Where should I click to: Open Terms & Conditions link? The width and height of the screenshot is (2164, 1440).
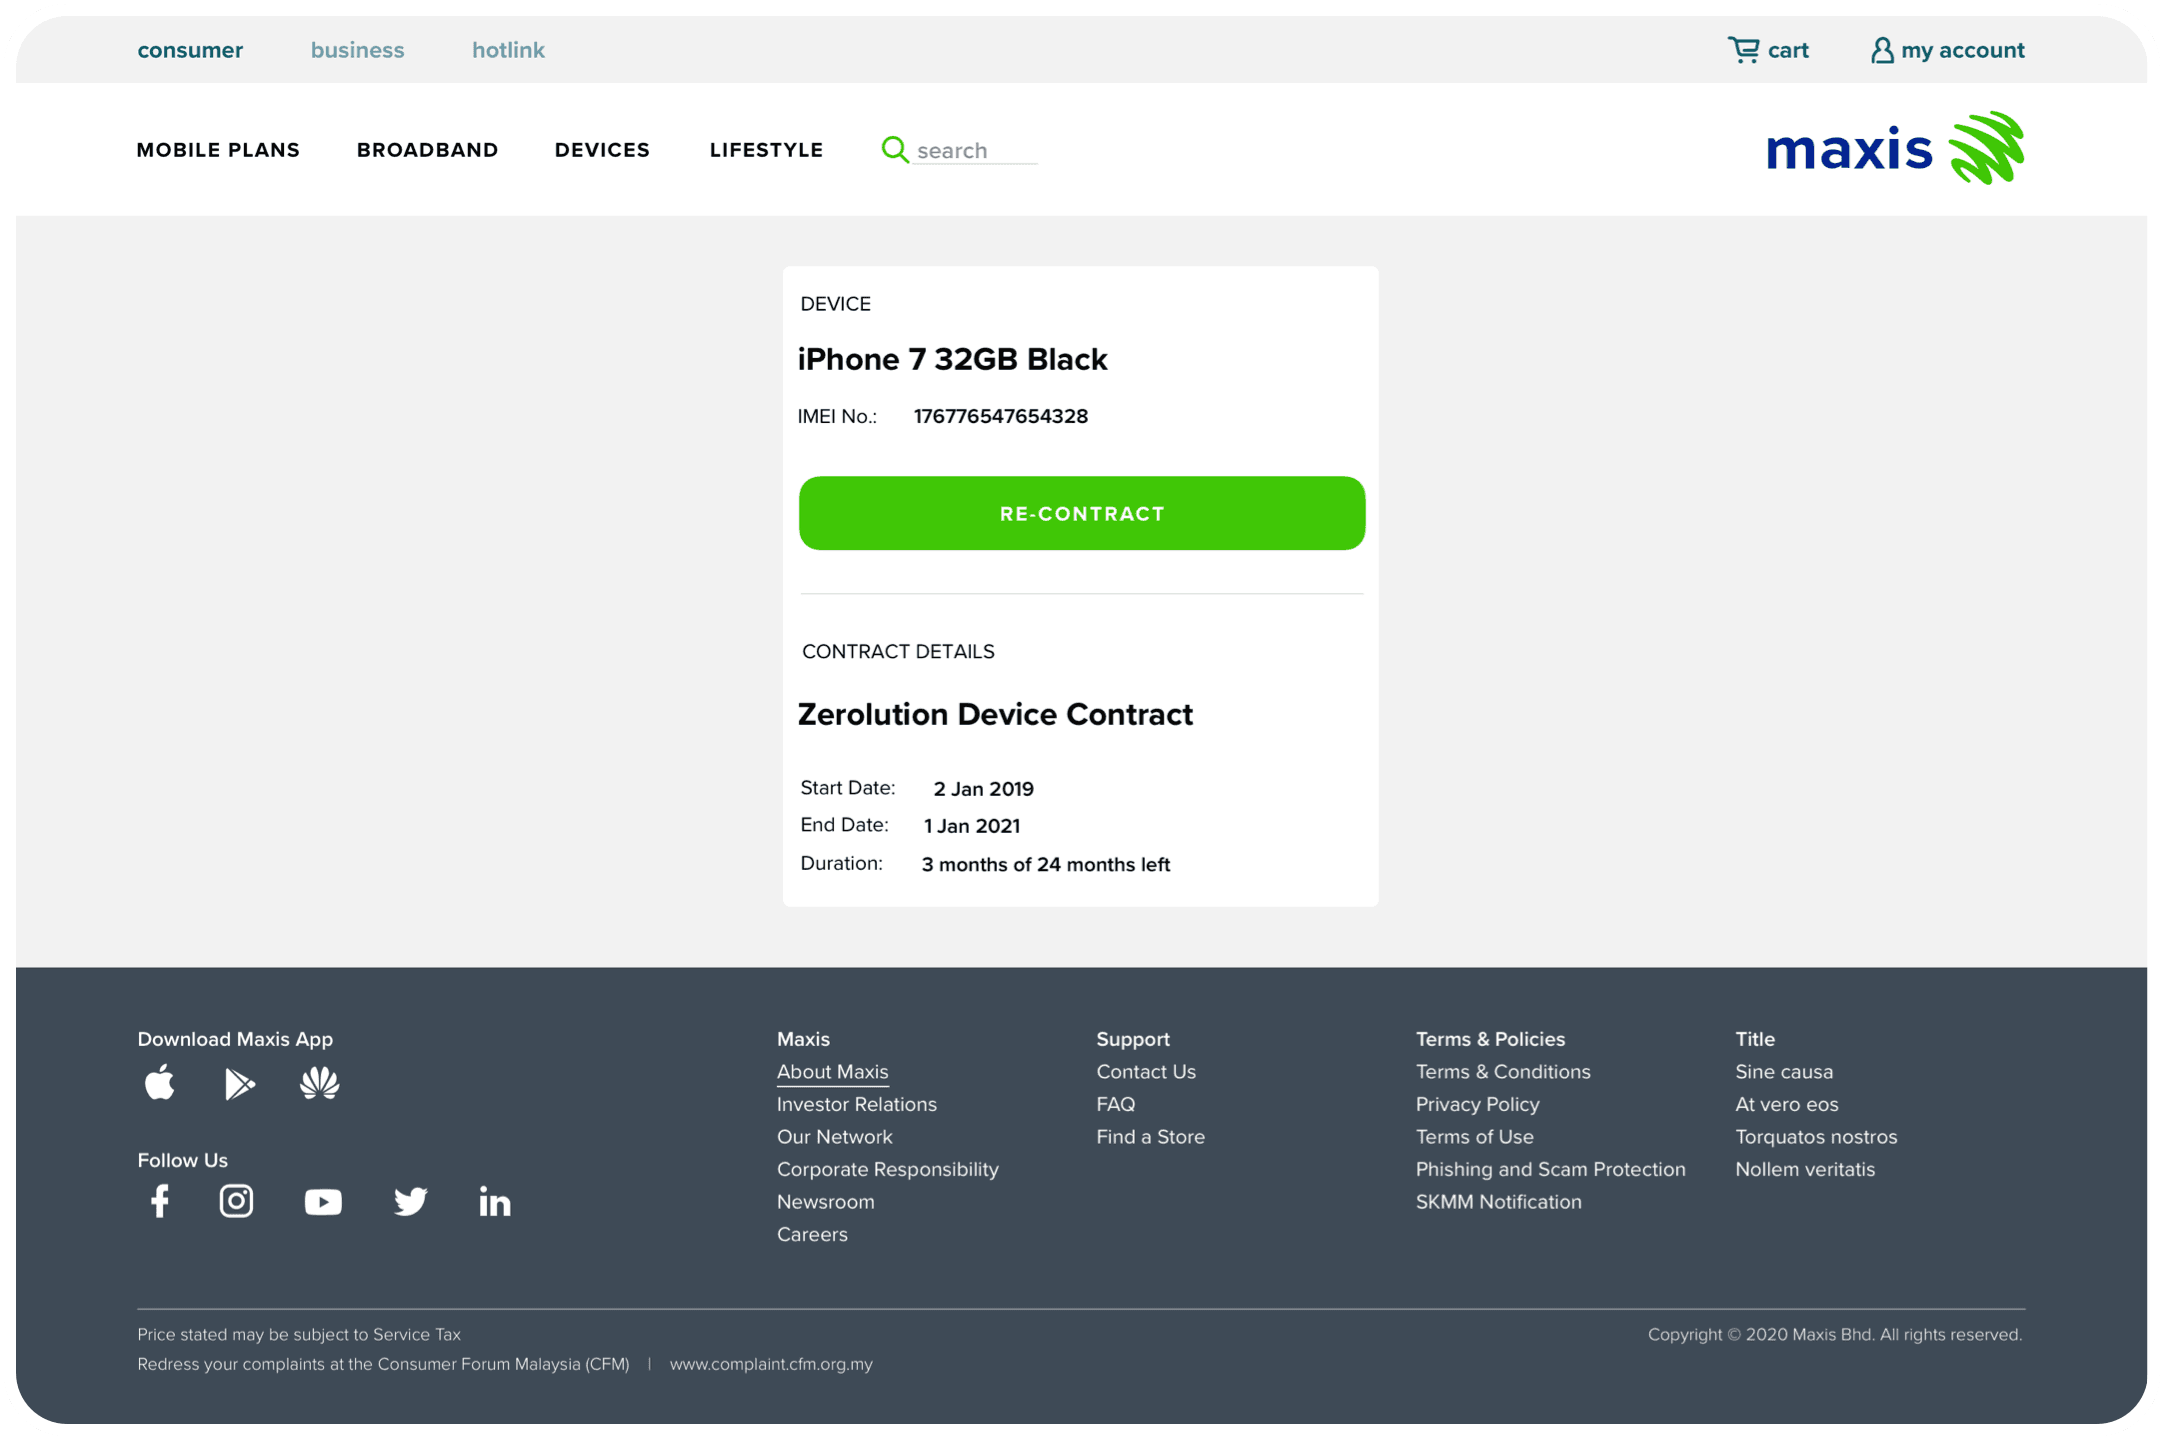point(1503,1072)
